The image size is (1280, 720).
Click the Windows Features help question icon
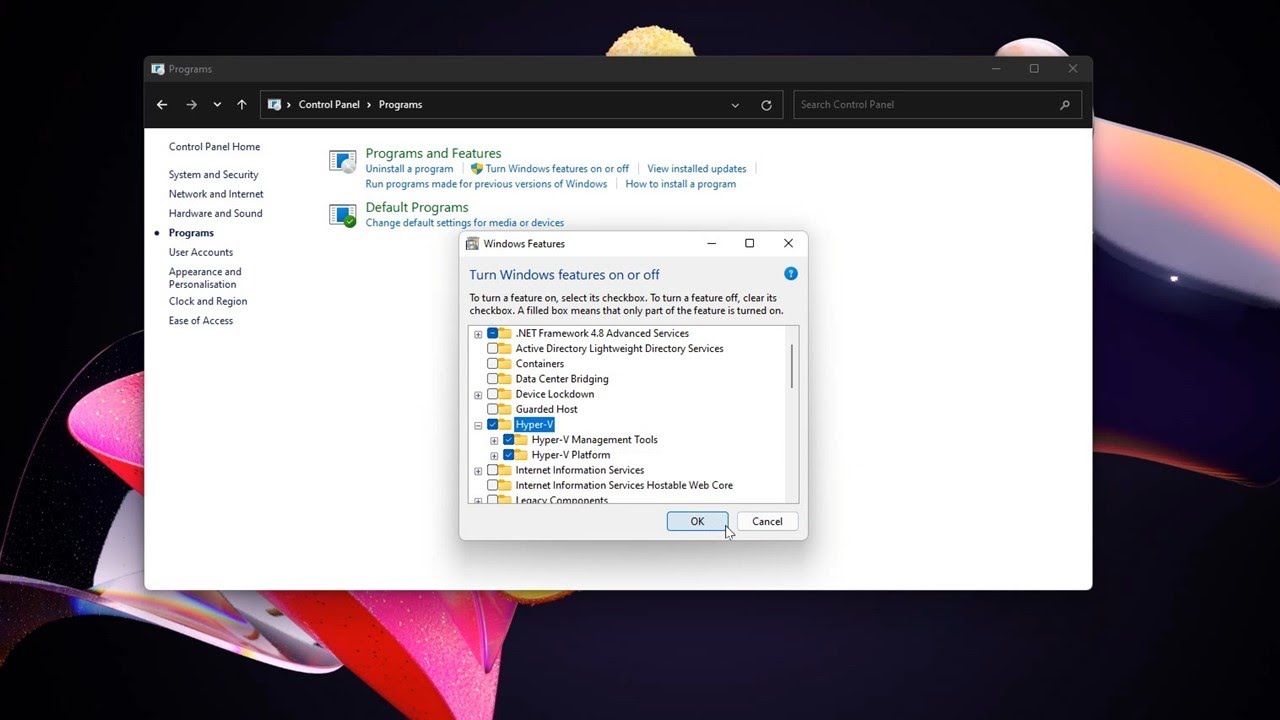coord(790,274)
